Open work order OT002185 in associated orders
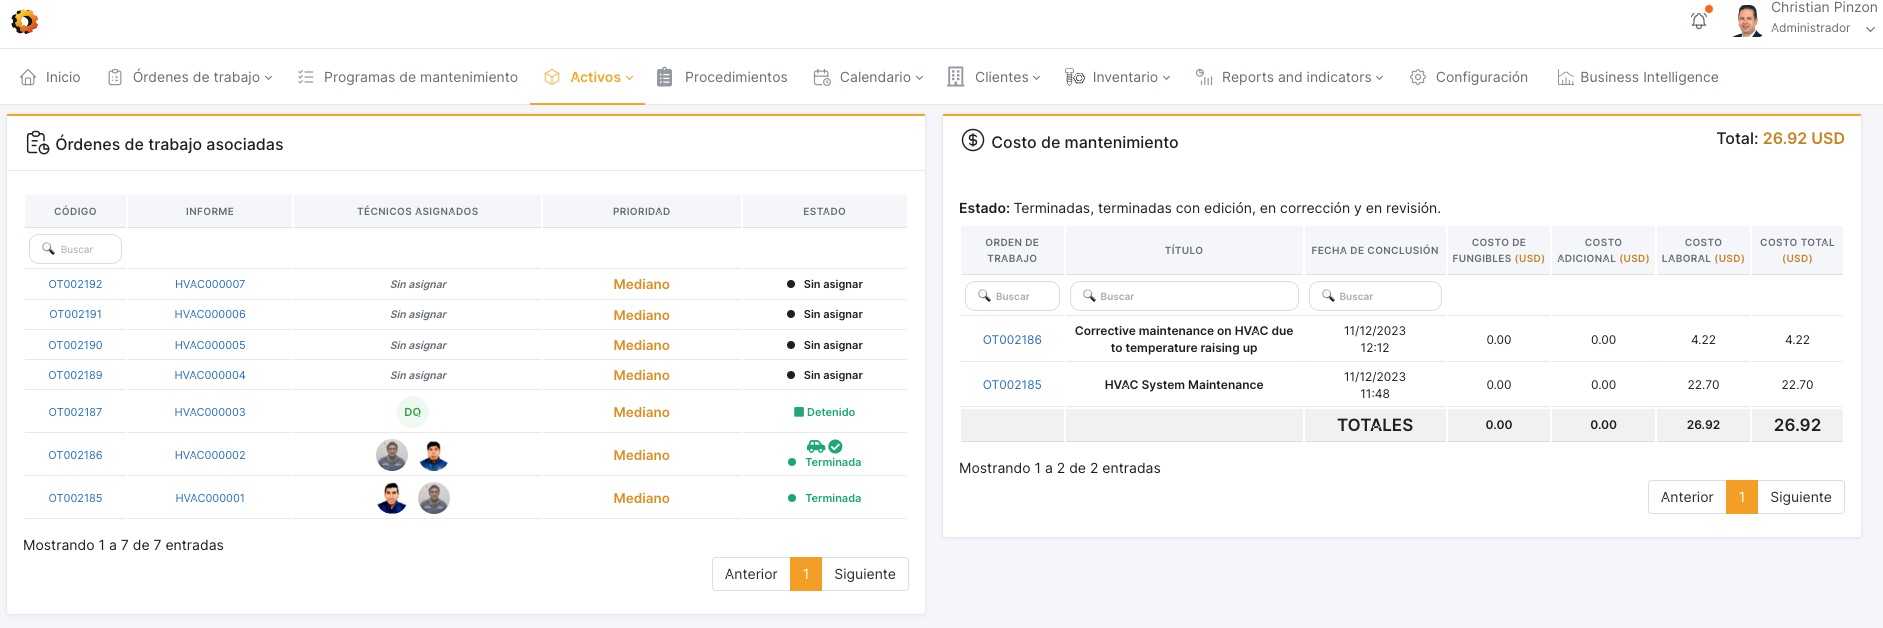1883x628 pixels. pyautogui.click(x=76, y=498)
